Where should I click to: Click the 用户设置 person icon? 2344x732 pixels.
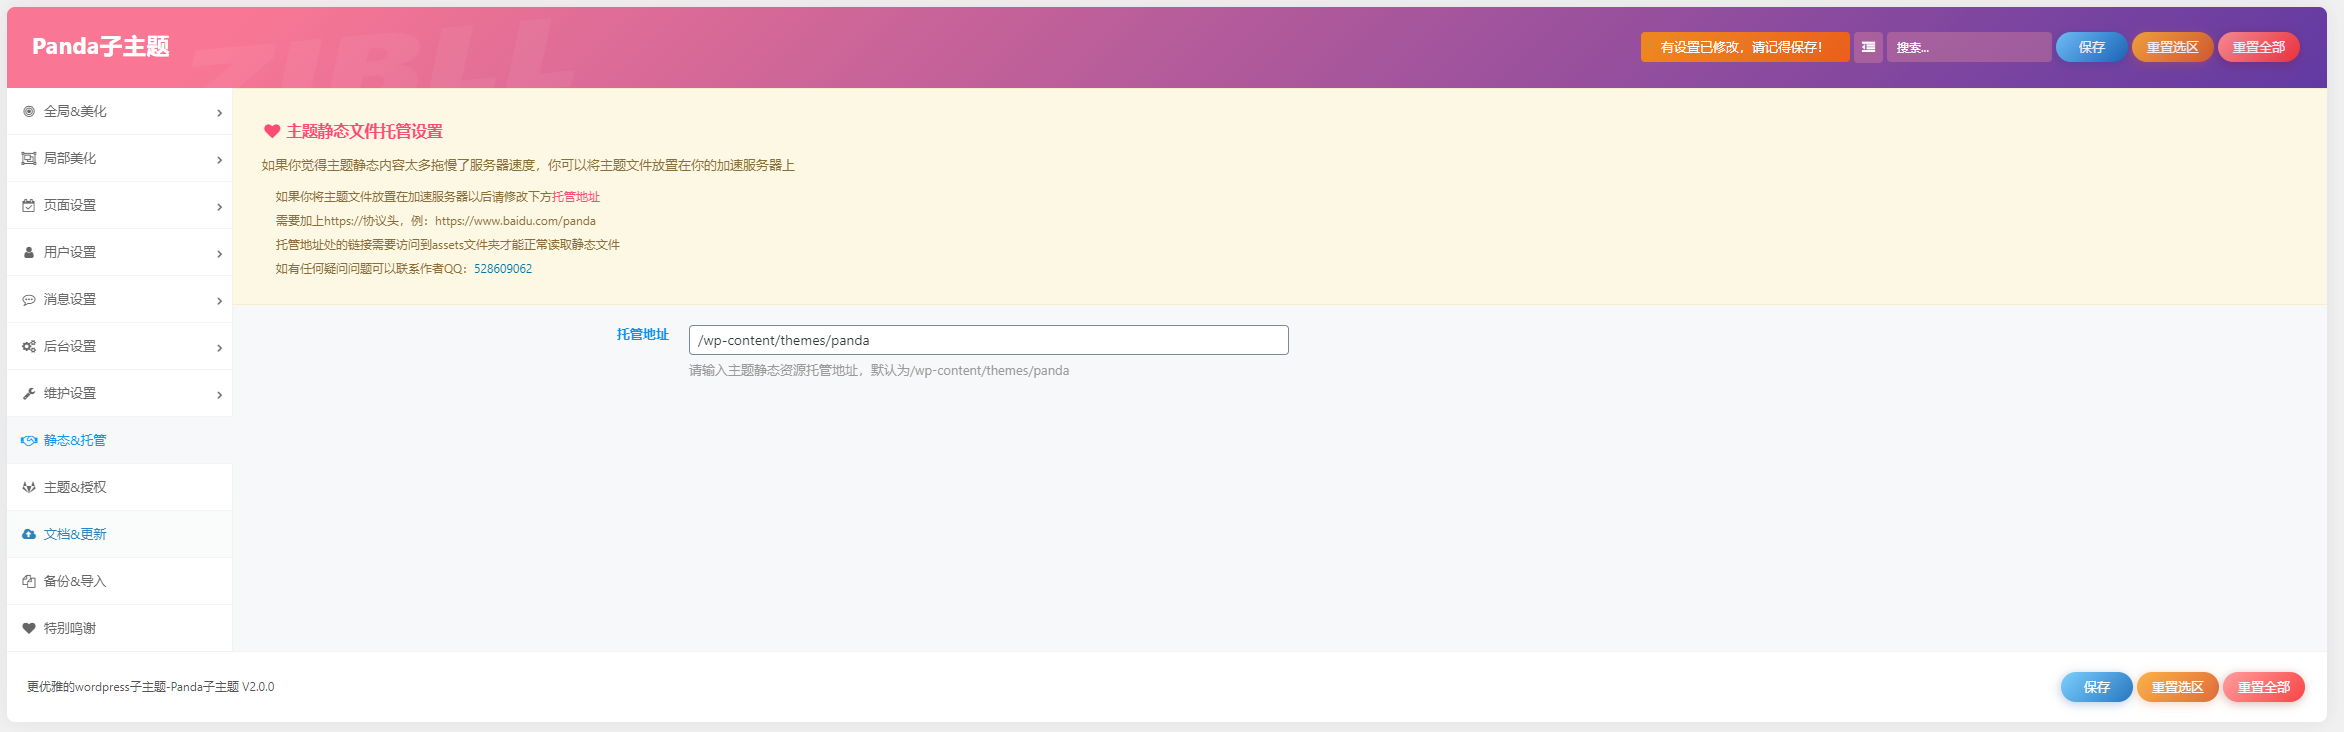click(x=29, y=252)
